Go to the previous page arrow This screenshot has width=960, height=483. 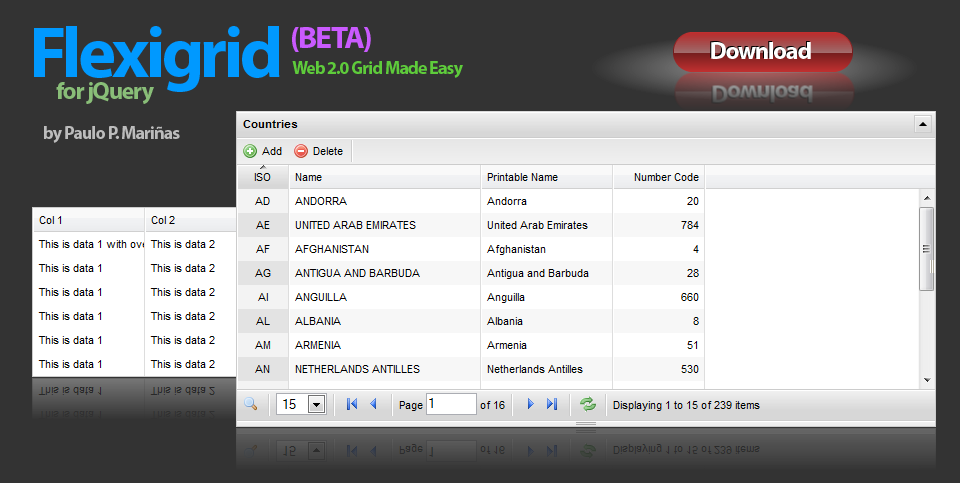click(374, 404)
